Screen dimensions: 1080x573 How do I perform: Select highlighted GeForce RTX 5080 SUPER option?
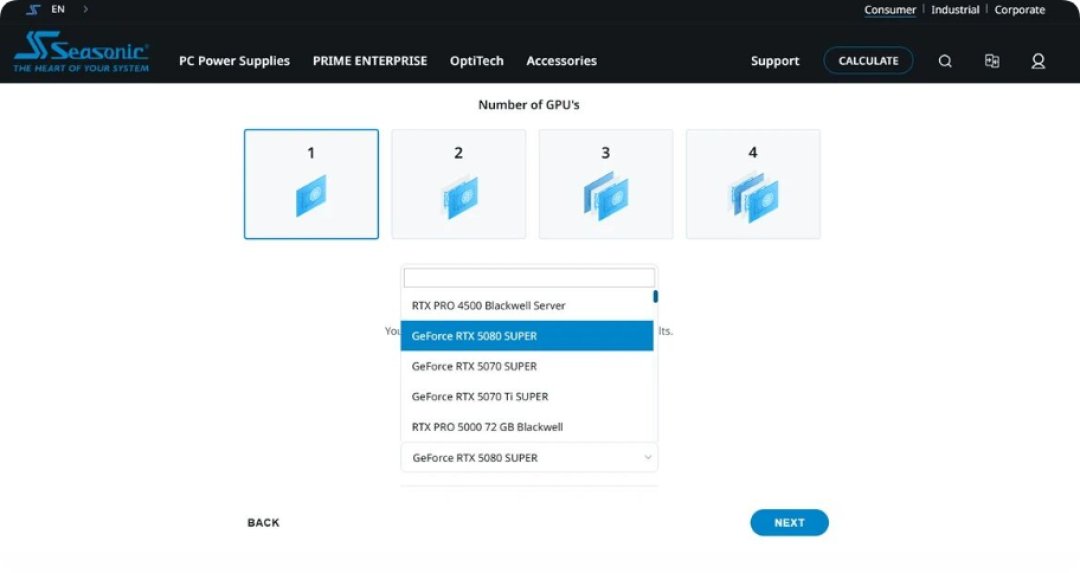pos(527,335)
